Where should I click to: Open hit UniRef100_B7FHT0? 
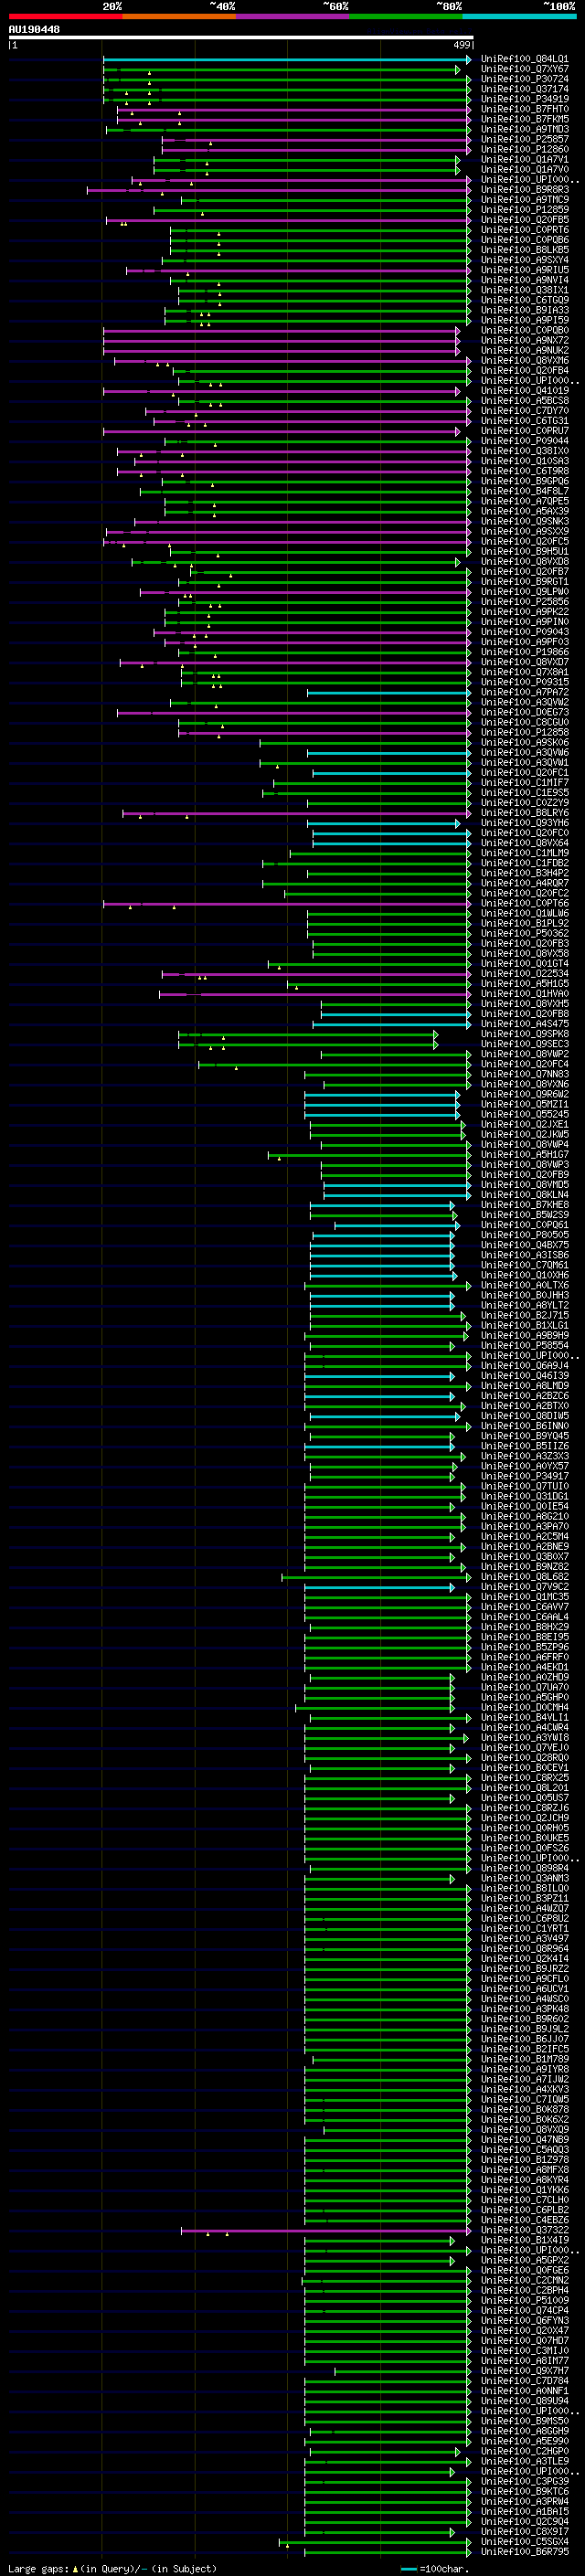524,109
